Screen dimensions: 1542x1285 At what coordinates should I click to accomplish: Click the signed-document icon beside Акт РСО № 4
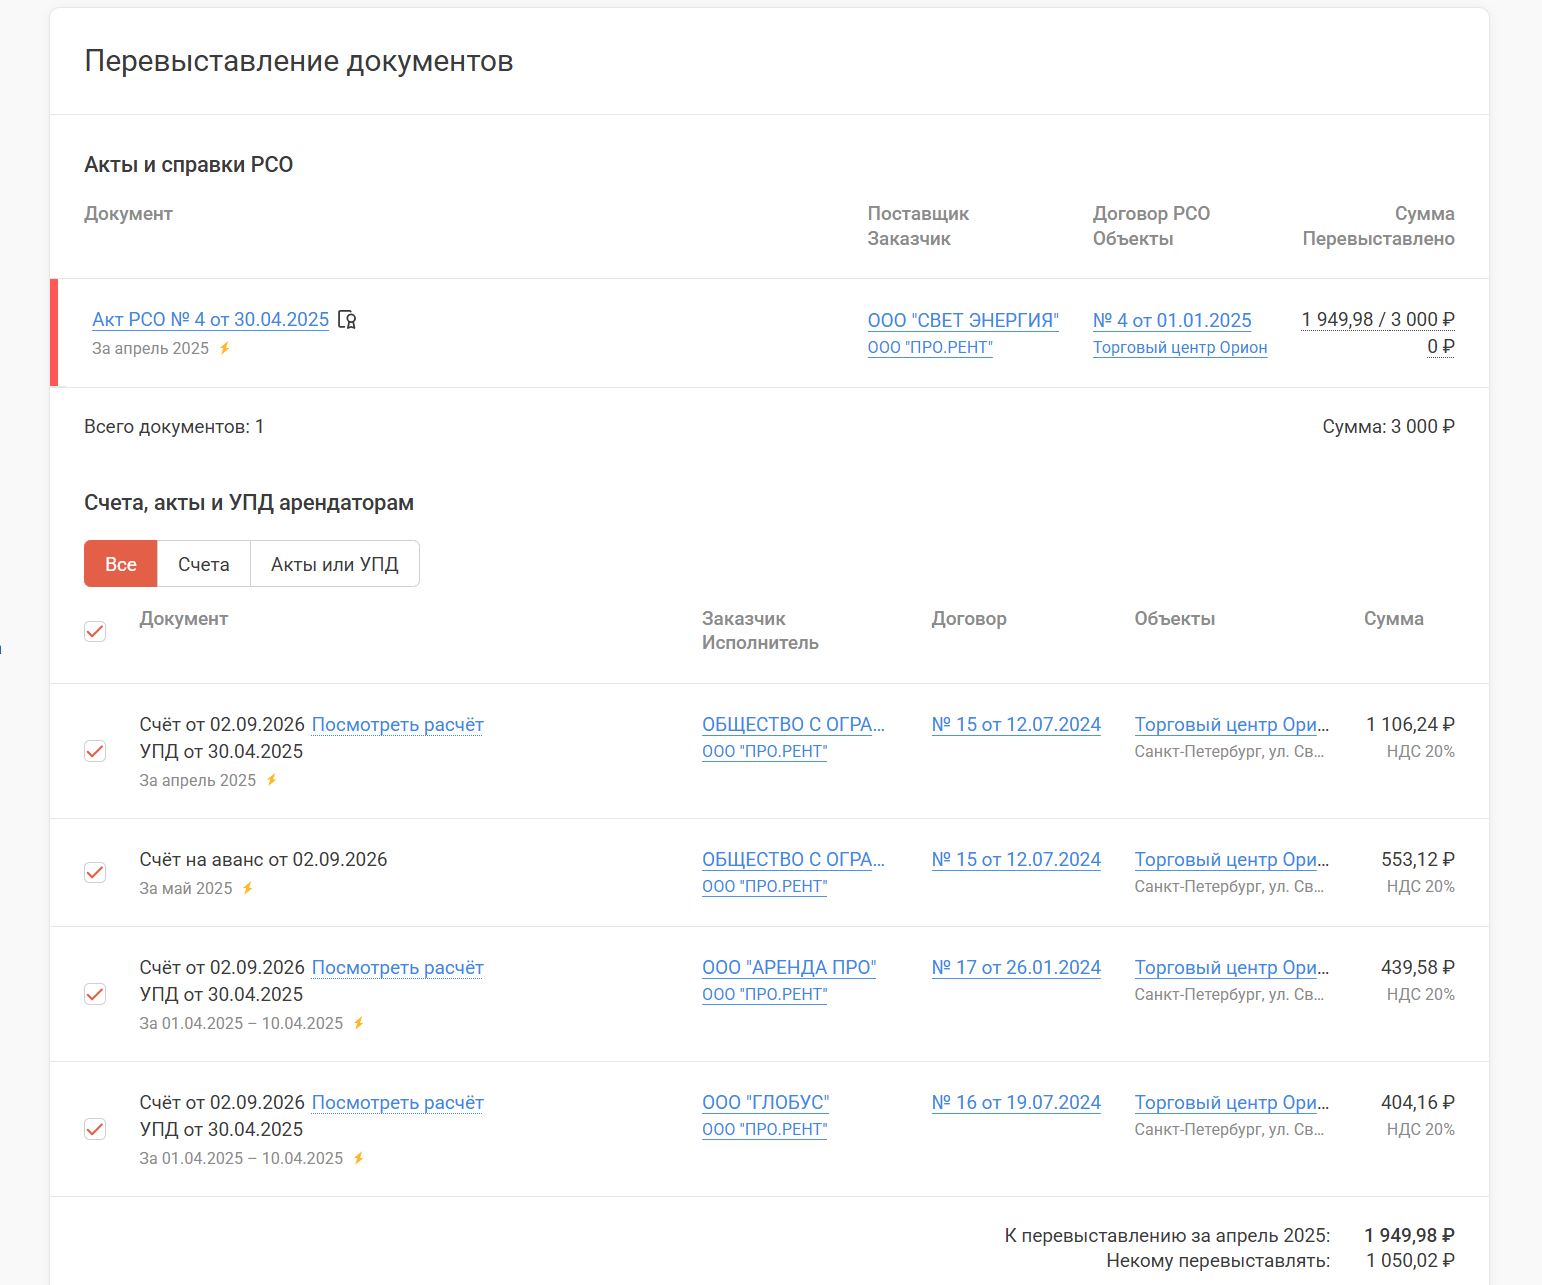[347, 320]
